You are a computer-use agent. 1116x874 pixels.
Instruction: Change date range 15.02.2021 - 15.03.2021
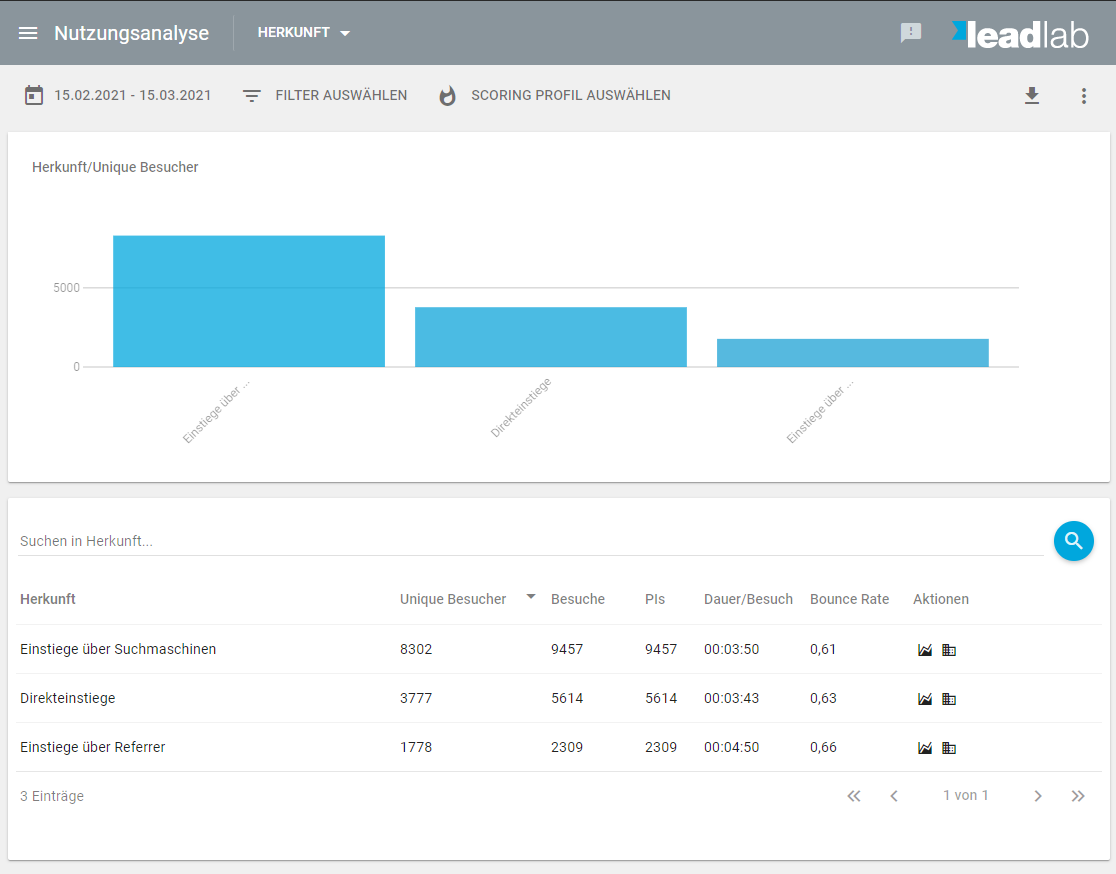[132, 95]
